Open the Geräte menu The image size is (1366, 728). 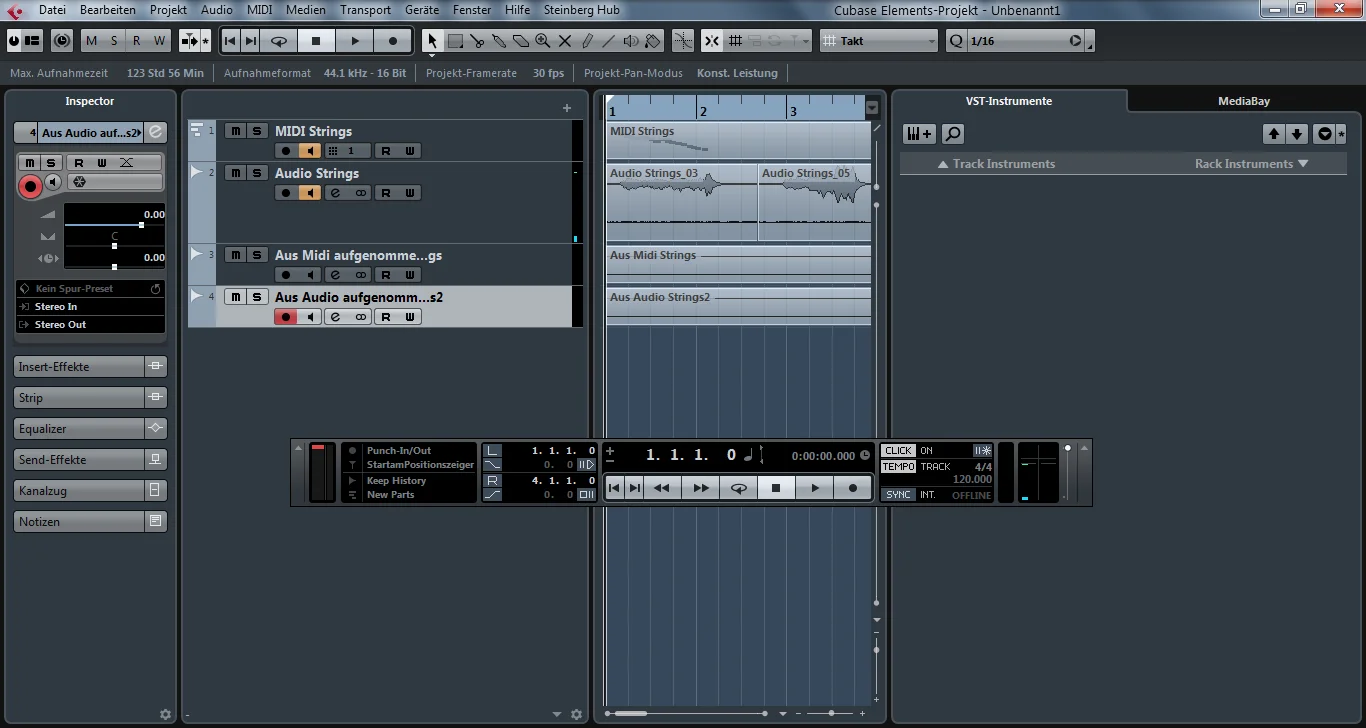click(x=422, y=10)
